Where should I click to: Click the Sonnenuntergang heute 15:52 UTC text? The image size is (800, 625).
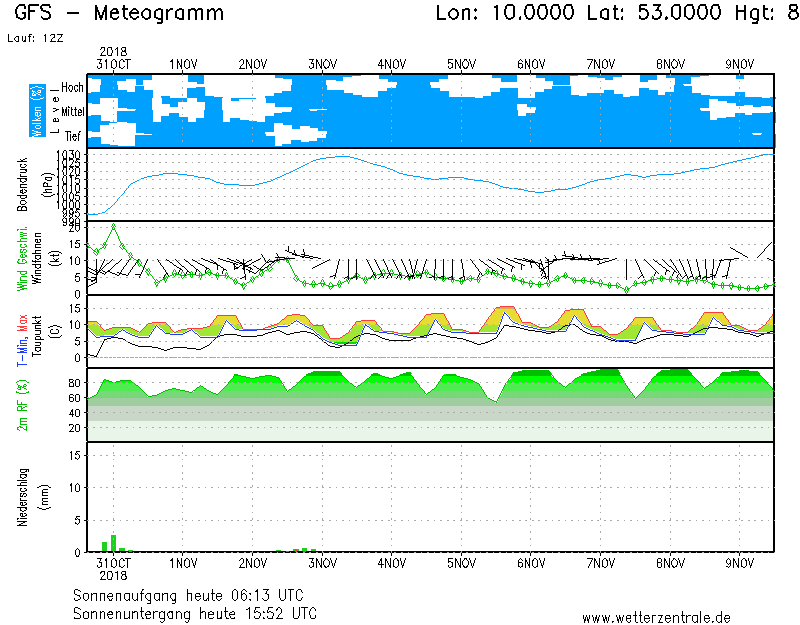pos(195,612)
